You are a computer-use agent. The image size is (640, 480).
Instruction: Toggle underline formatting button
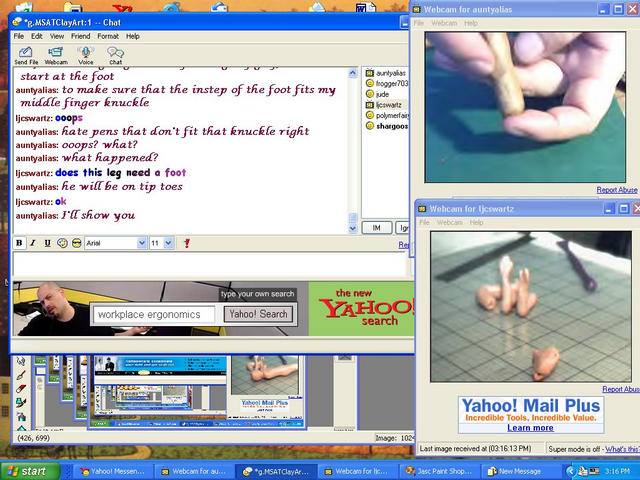pos(47,243)
